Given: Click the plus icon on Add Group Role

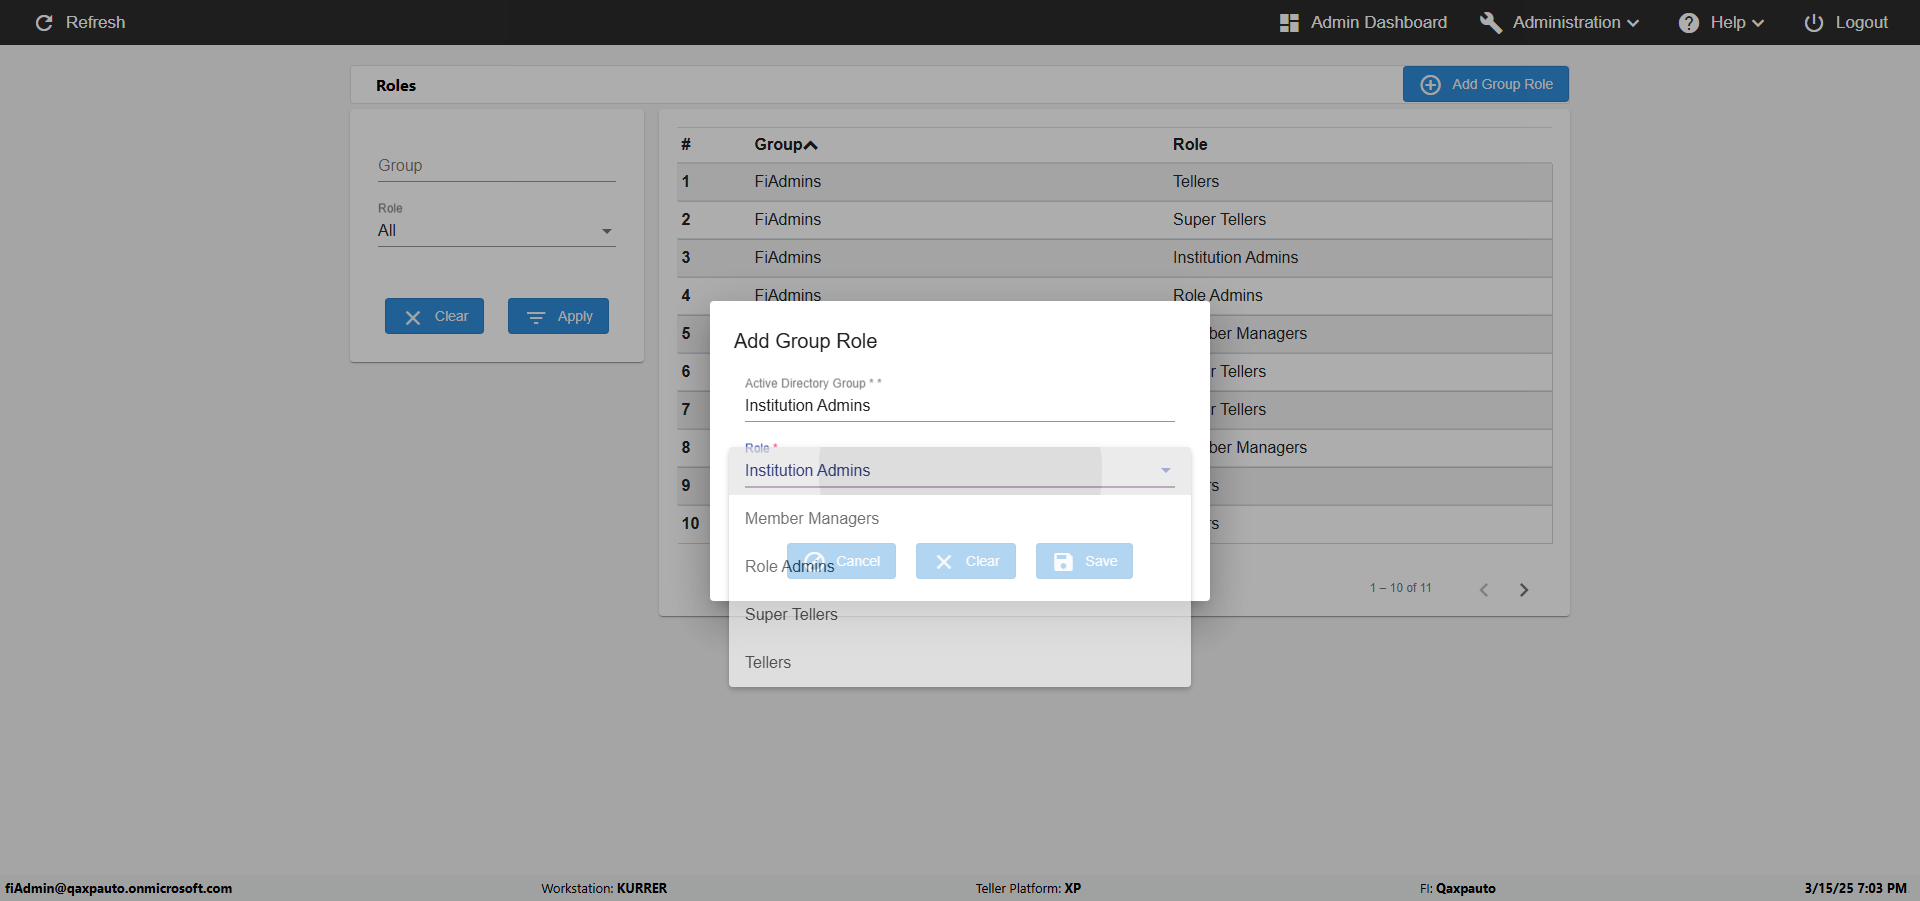Looking at the screenshot, I should click(1431, 84).
